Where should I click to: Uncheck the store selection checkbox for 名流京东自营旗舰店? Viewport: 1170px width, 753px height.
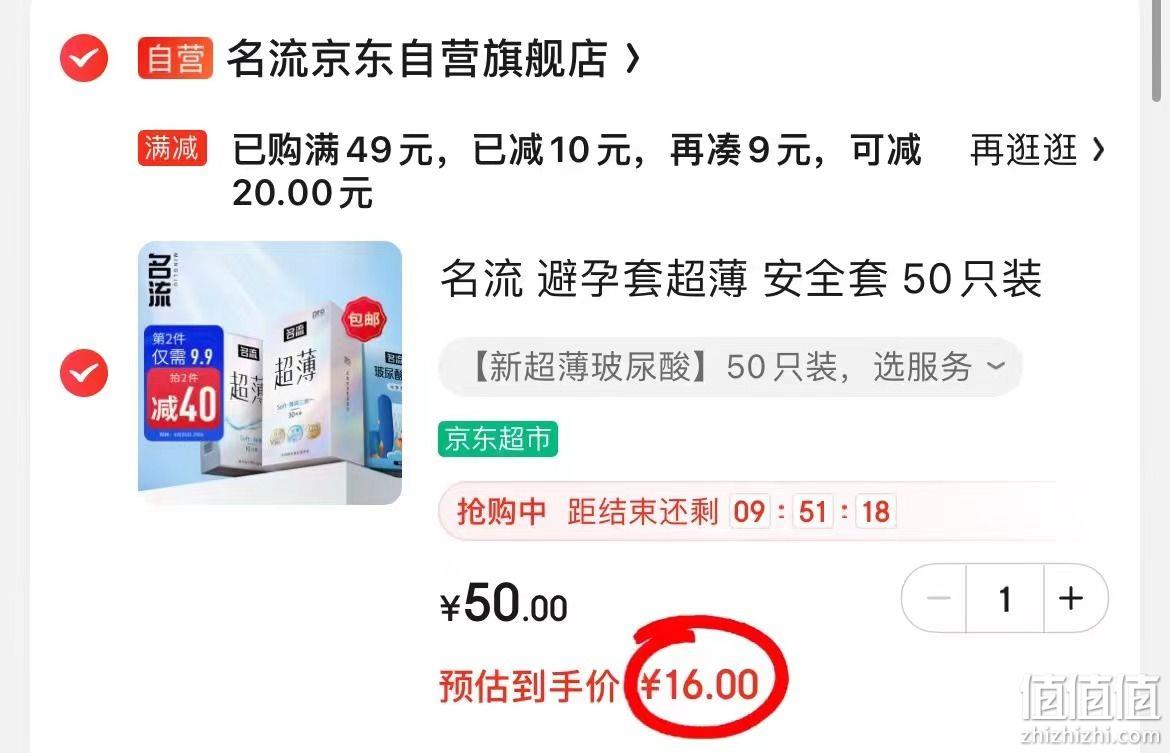84,57
